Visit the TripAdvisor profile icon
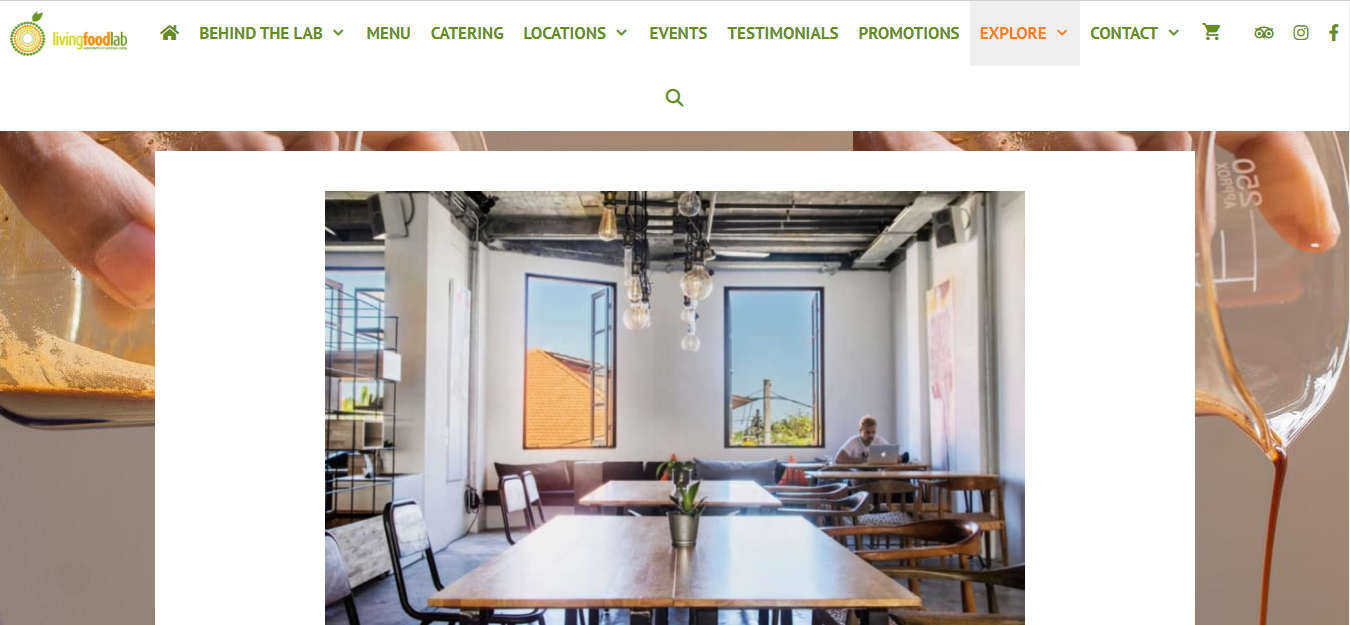The image size is (1350, 625). click(x=1264, y=32)
